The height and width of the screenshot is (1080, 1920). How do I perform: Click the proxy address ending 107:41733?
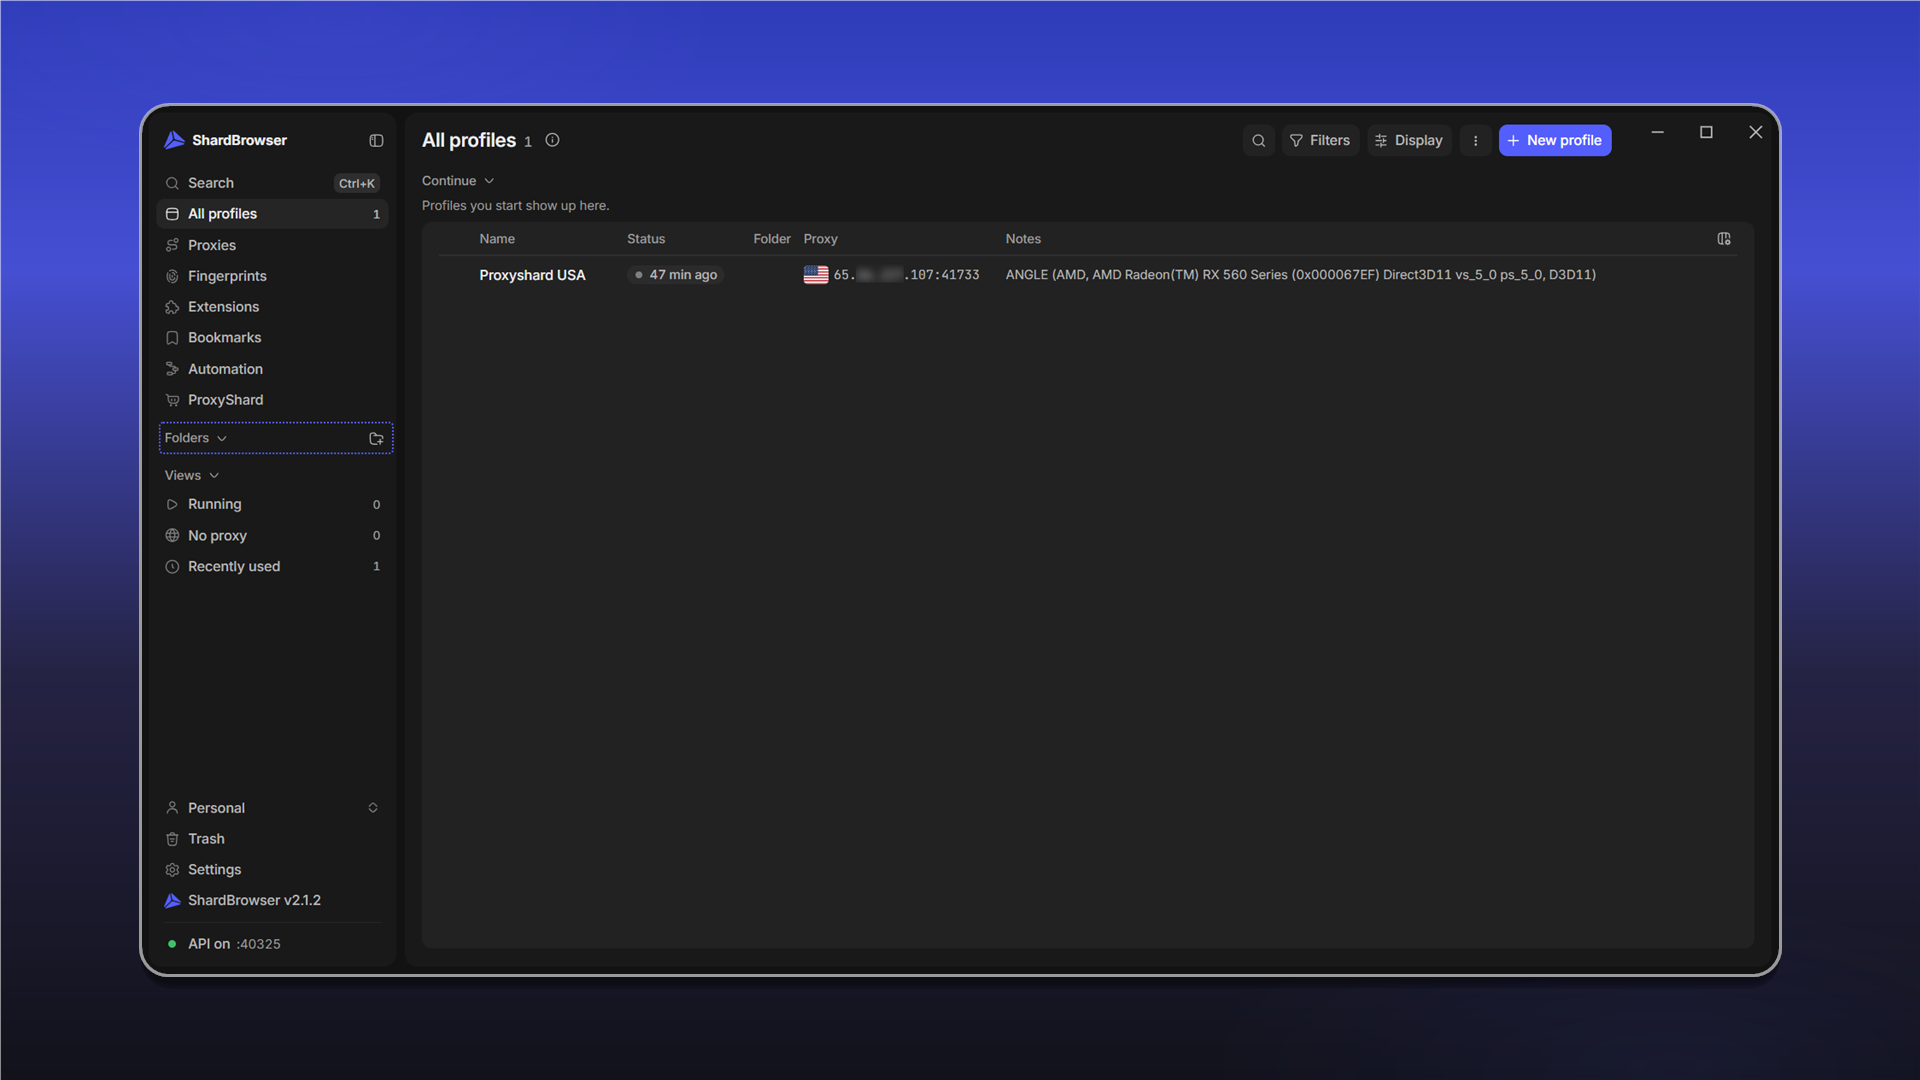(x=906, y=275)
